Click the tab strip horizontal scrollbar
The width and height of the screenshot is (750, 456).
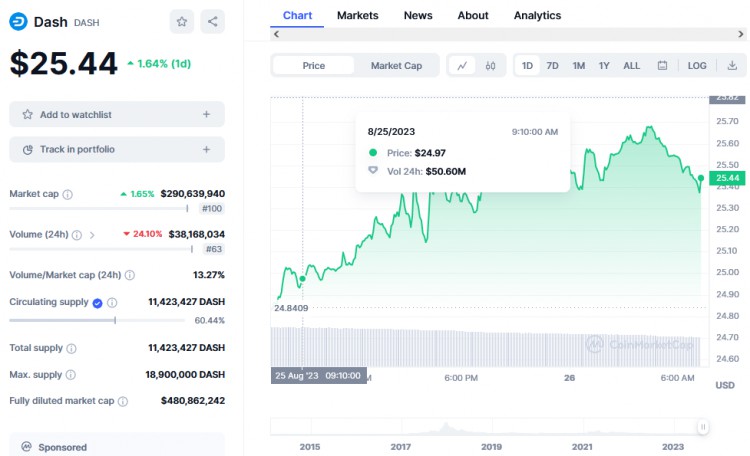pos(508,34)
